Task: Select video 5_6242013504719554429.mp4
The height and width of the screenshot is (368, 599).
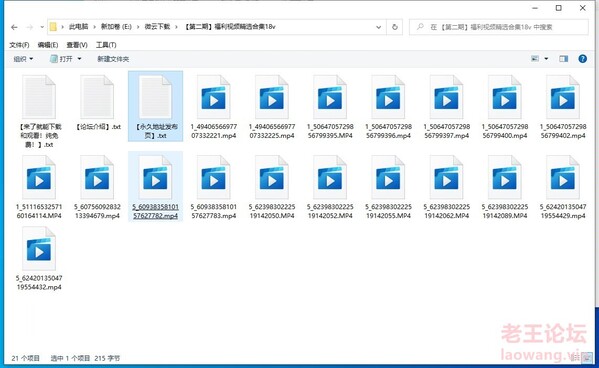Action: pos(563,187)
